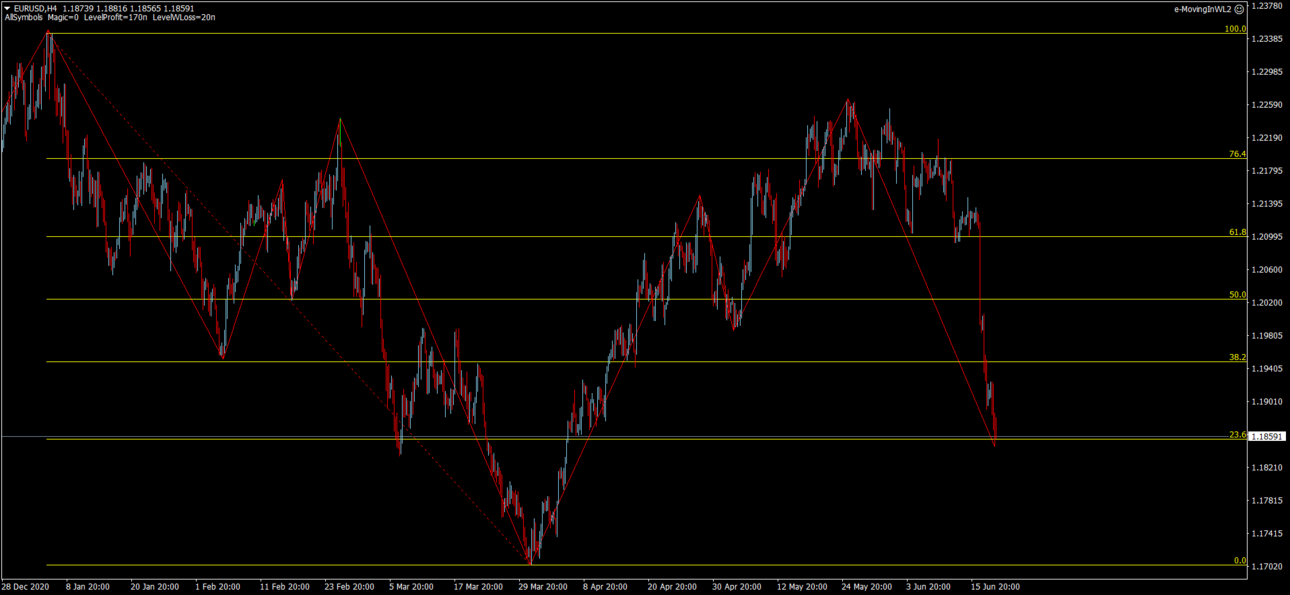The image size is (1290, 595).
Task: Click the 3 Jun 20:00 time label
Action: [930, 587]
